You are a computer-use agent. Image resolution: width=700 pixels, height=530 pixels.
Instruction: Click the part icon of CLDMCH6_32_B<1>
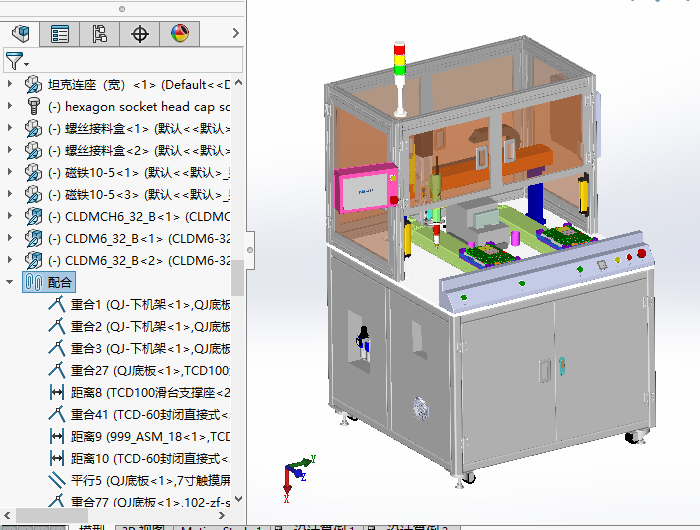(33, 216)
